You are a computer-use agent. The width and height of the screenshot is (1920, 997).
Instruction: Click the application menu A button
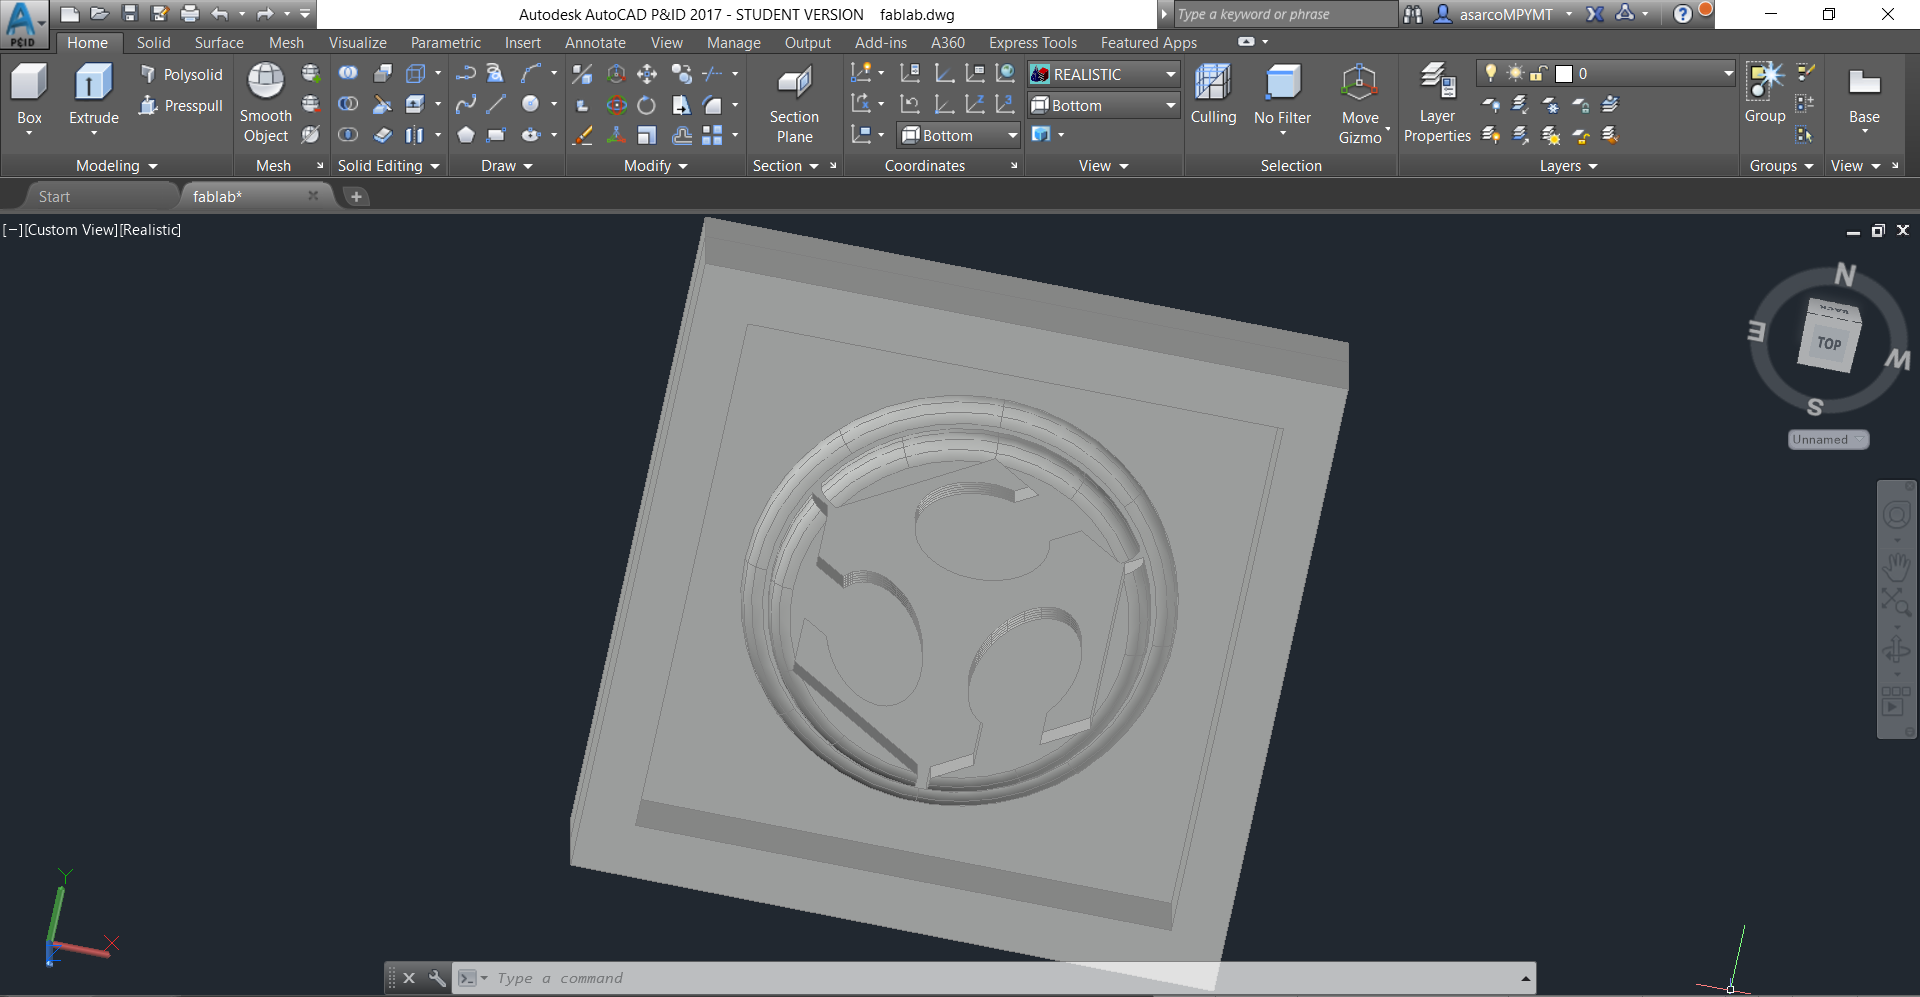click(22, 24)
